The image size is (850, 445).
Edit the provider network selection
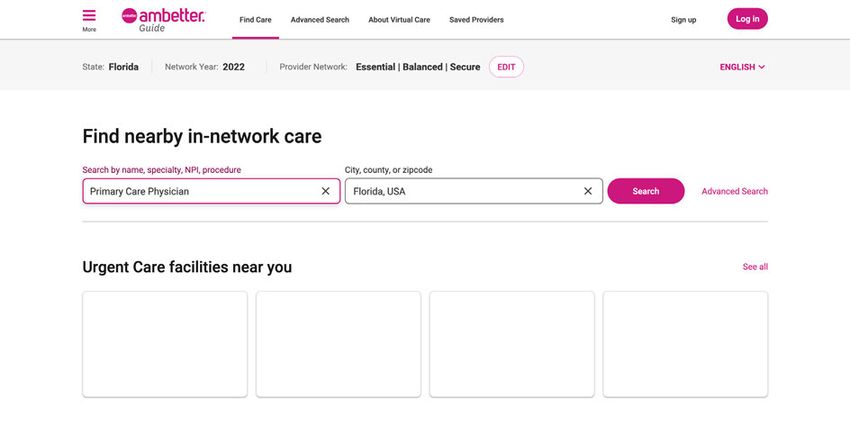tap(506, 67)
